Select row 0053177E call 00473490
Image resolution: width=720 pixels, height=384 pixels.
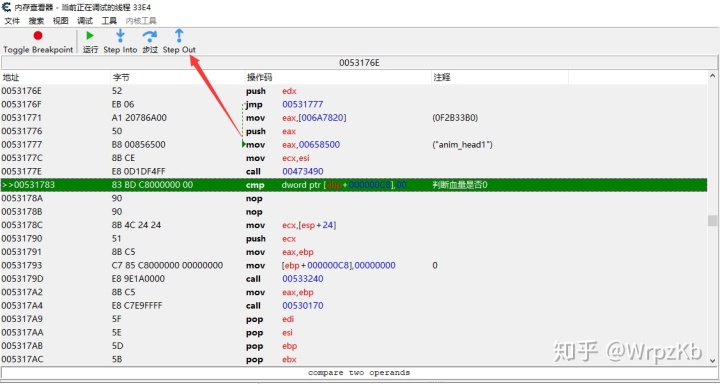[354, 171]
